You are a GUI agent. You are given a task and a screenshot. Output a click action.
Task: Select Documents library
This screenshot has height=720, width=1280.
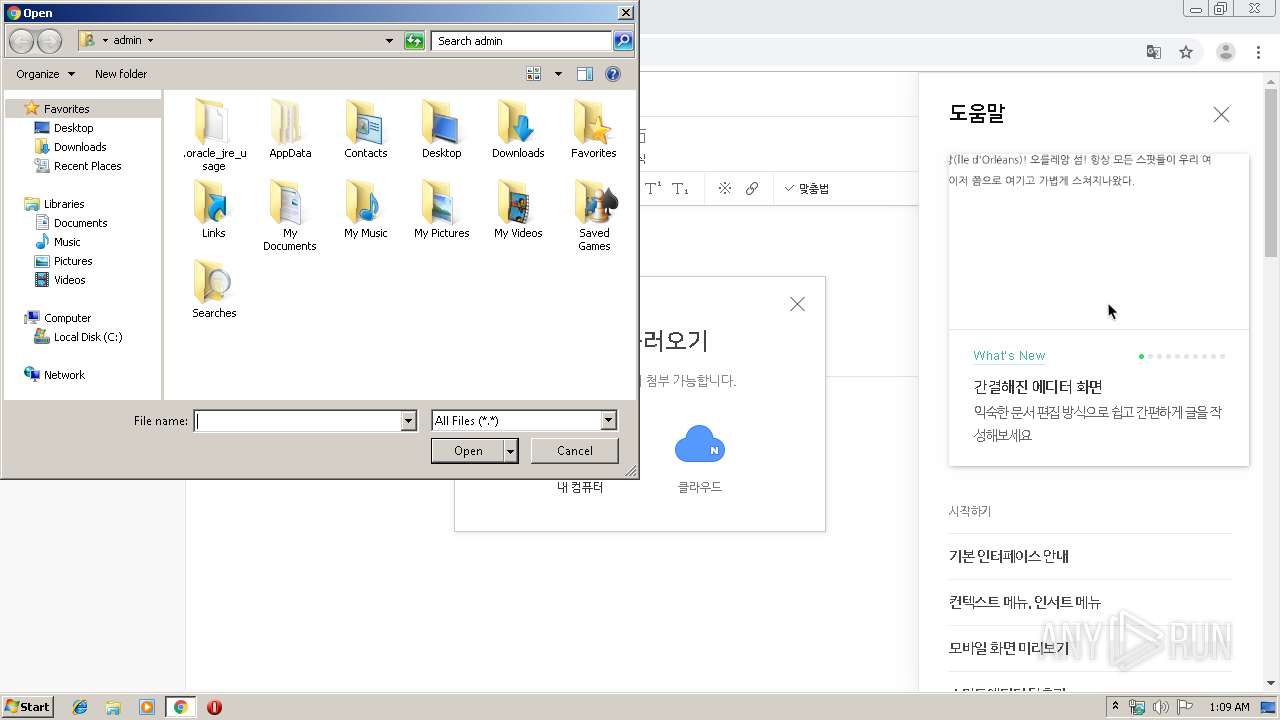tap(80, 223)
